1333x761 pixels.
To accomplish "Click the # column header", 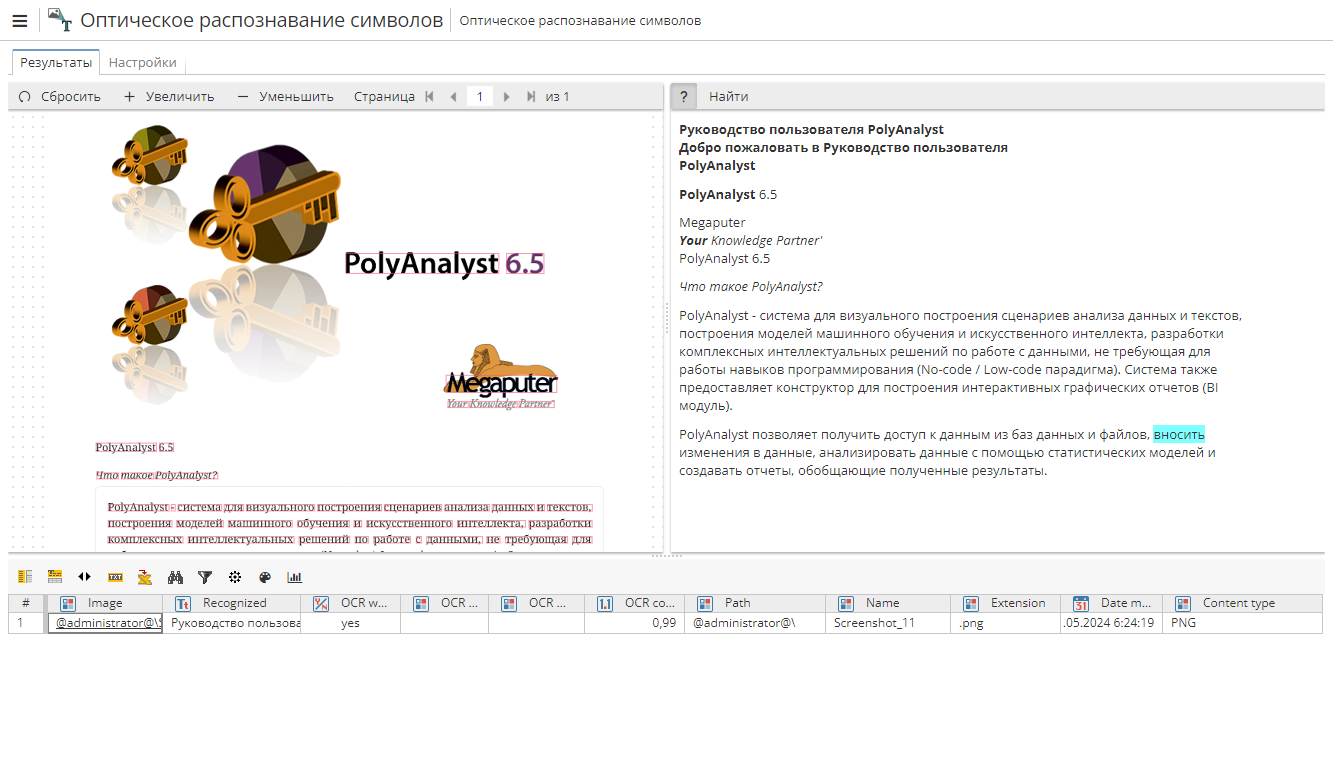I will coord(26,603).
